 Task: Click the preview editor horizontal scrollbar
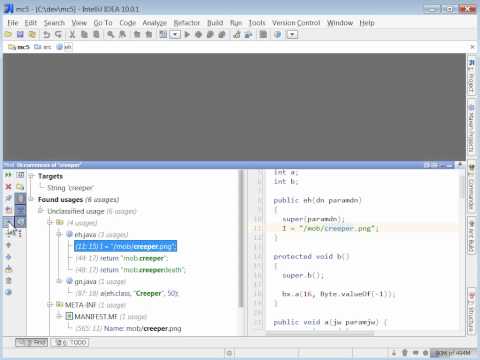click(x=320, y=333)
